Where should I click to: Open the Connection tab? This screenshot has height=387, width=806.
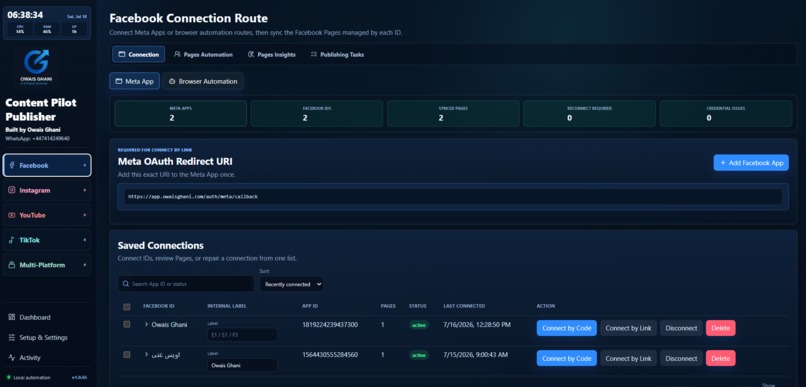click(138, 54)
